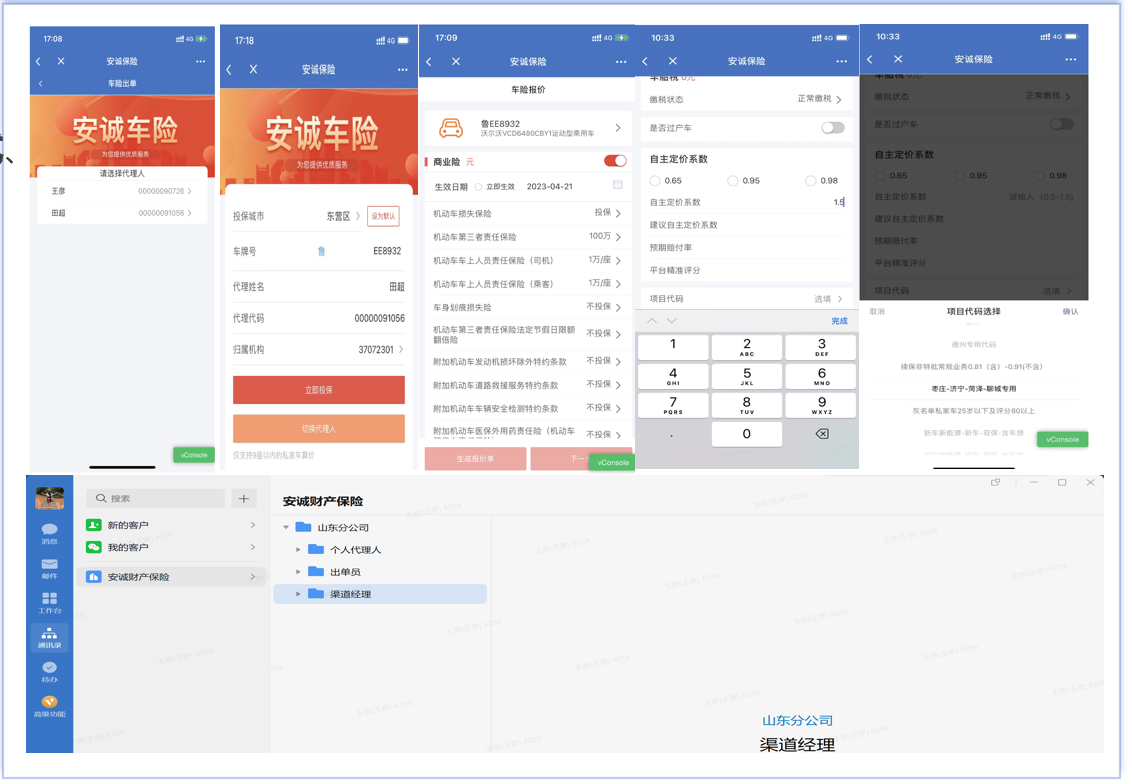This screenshot has height=784, width=1132.
Task: Tap the X icon in the 17:18 phone header
Action: click(253, 69)
